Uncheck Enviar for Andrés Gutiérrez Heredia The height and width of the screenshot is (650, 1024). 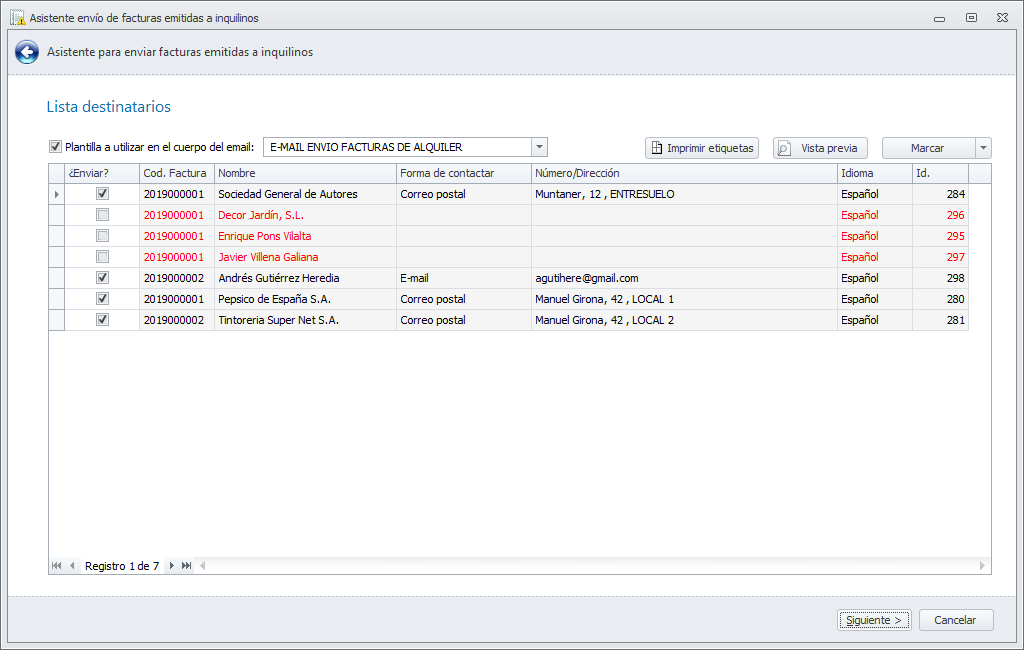click(103, 277)
